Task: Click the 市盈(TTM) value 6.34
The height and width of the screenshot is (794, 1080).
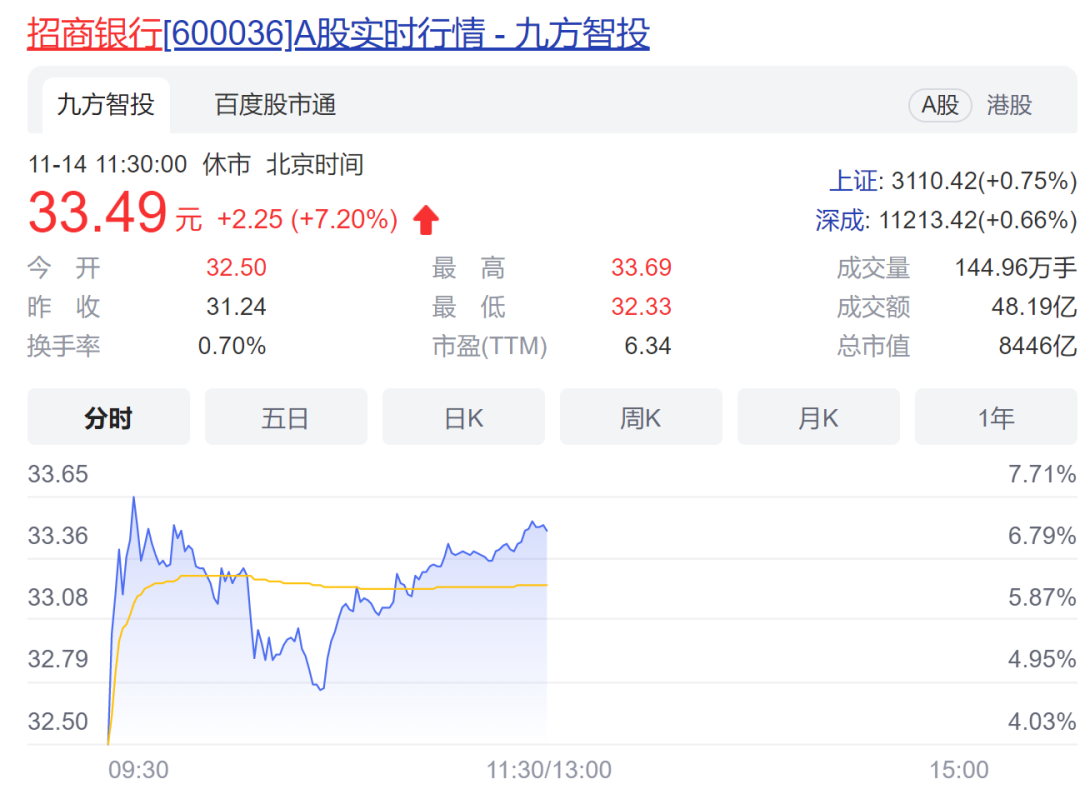Action: point(647,346)
